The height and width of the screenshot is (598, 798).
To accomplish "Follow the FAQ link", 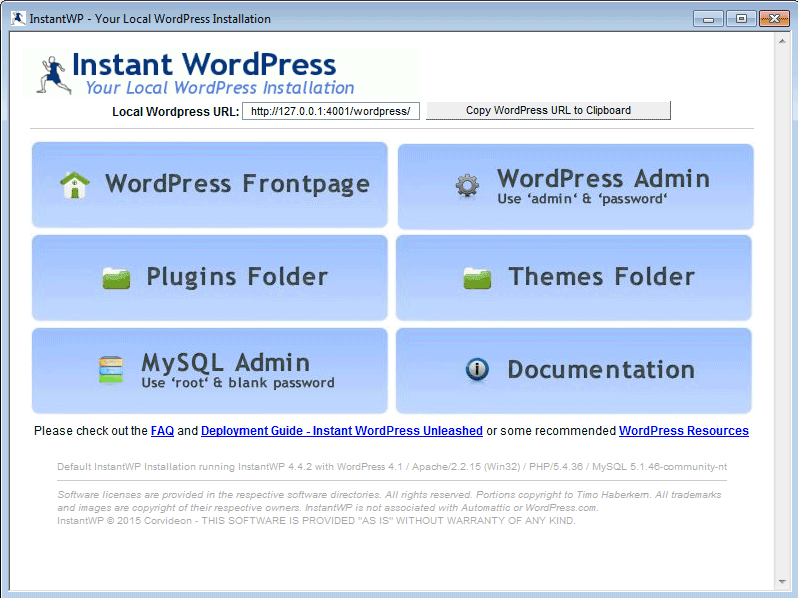I will tap(162, 431).
